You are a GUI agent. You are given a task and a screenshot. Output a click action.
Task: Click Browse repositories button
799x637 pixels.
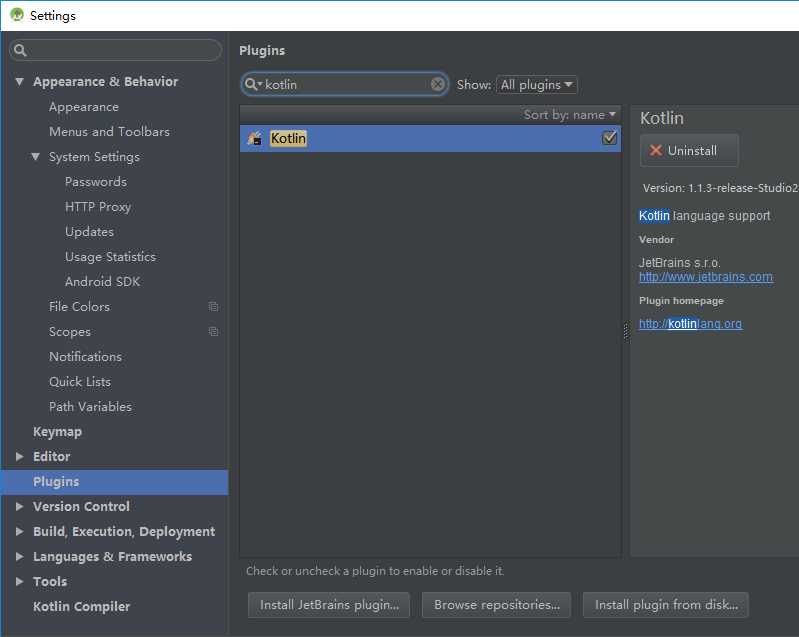496,605
